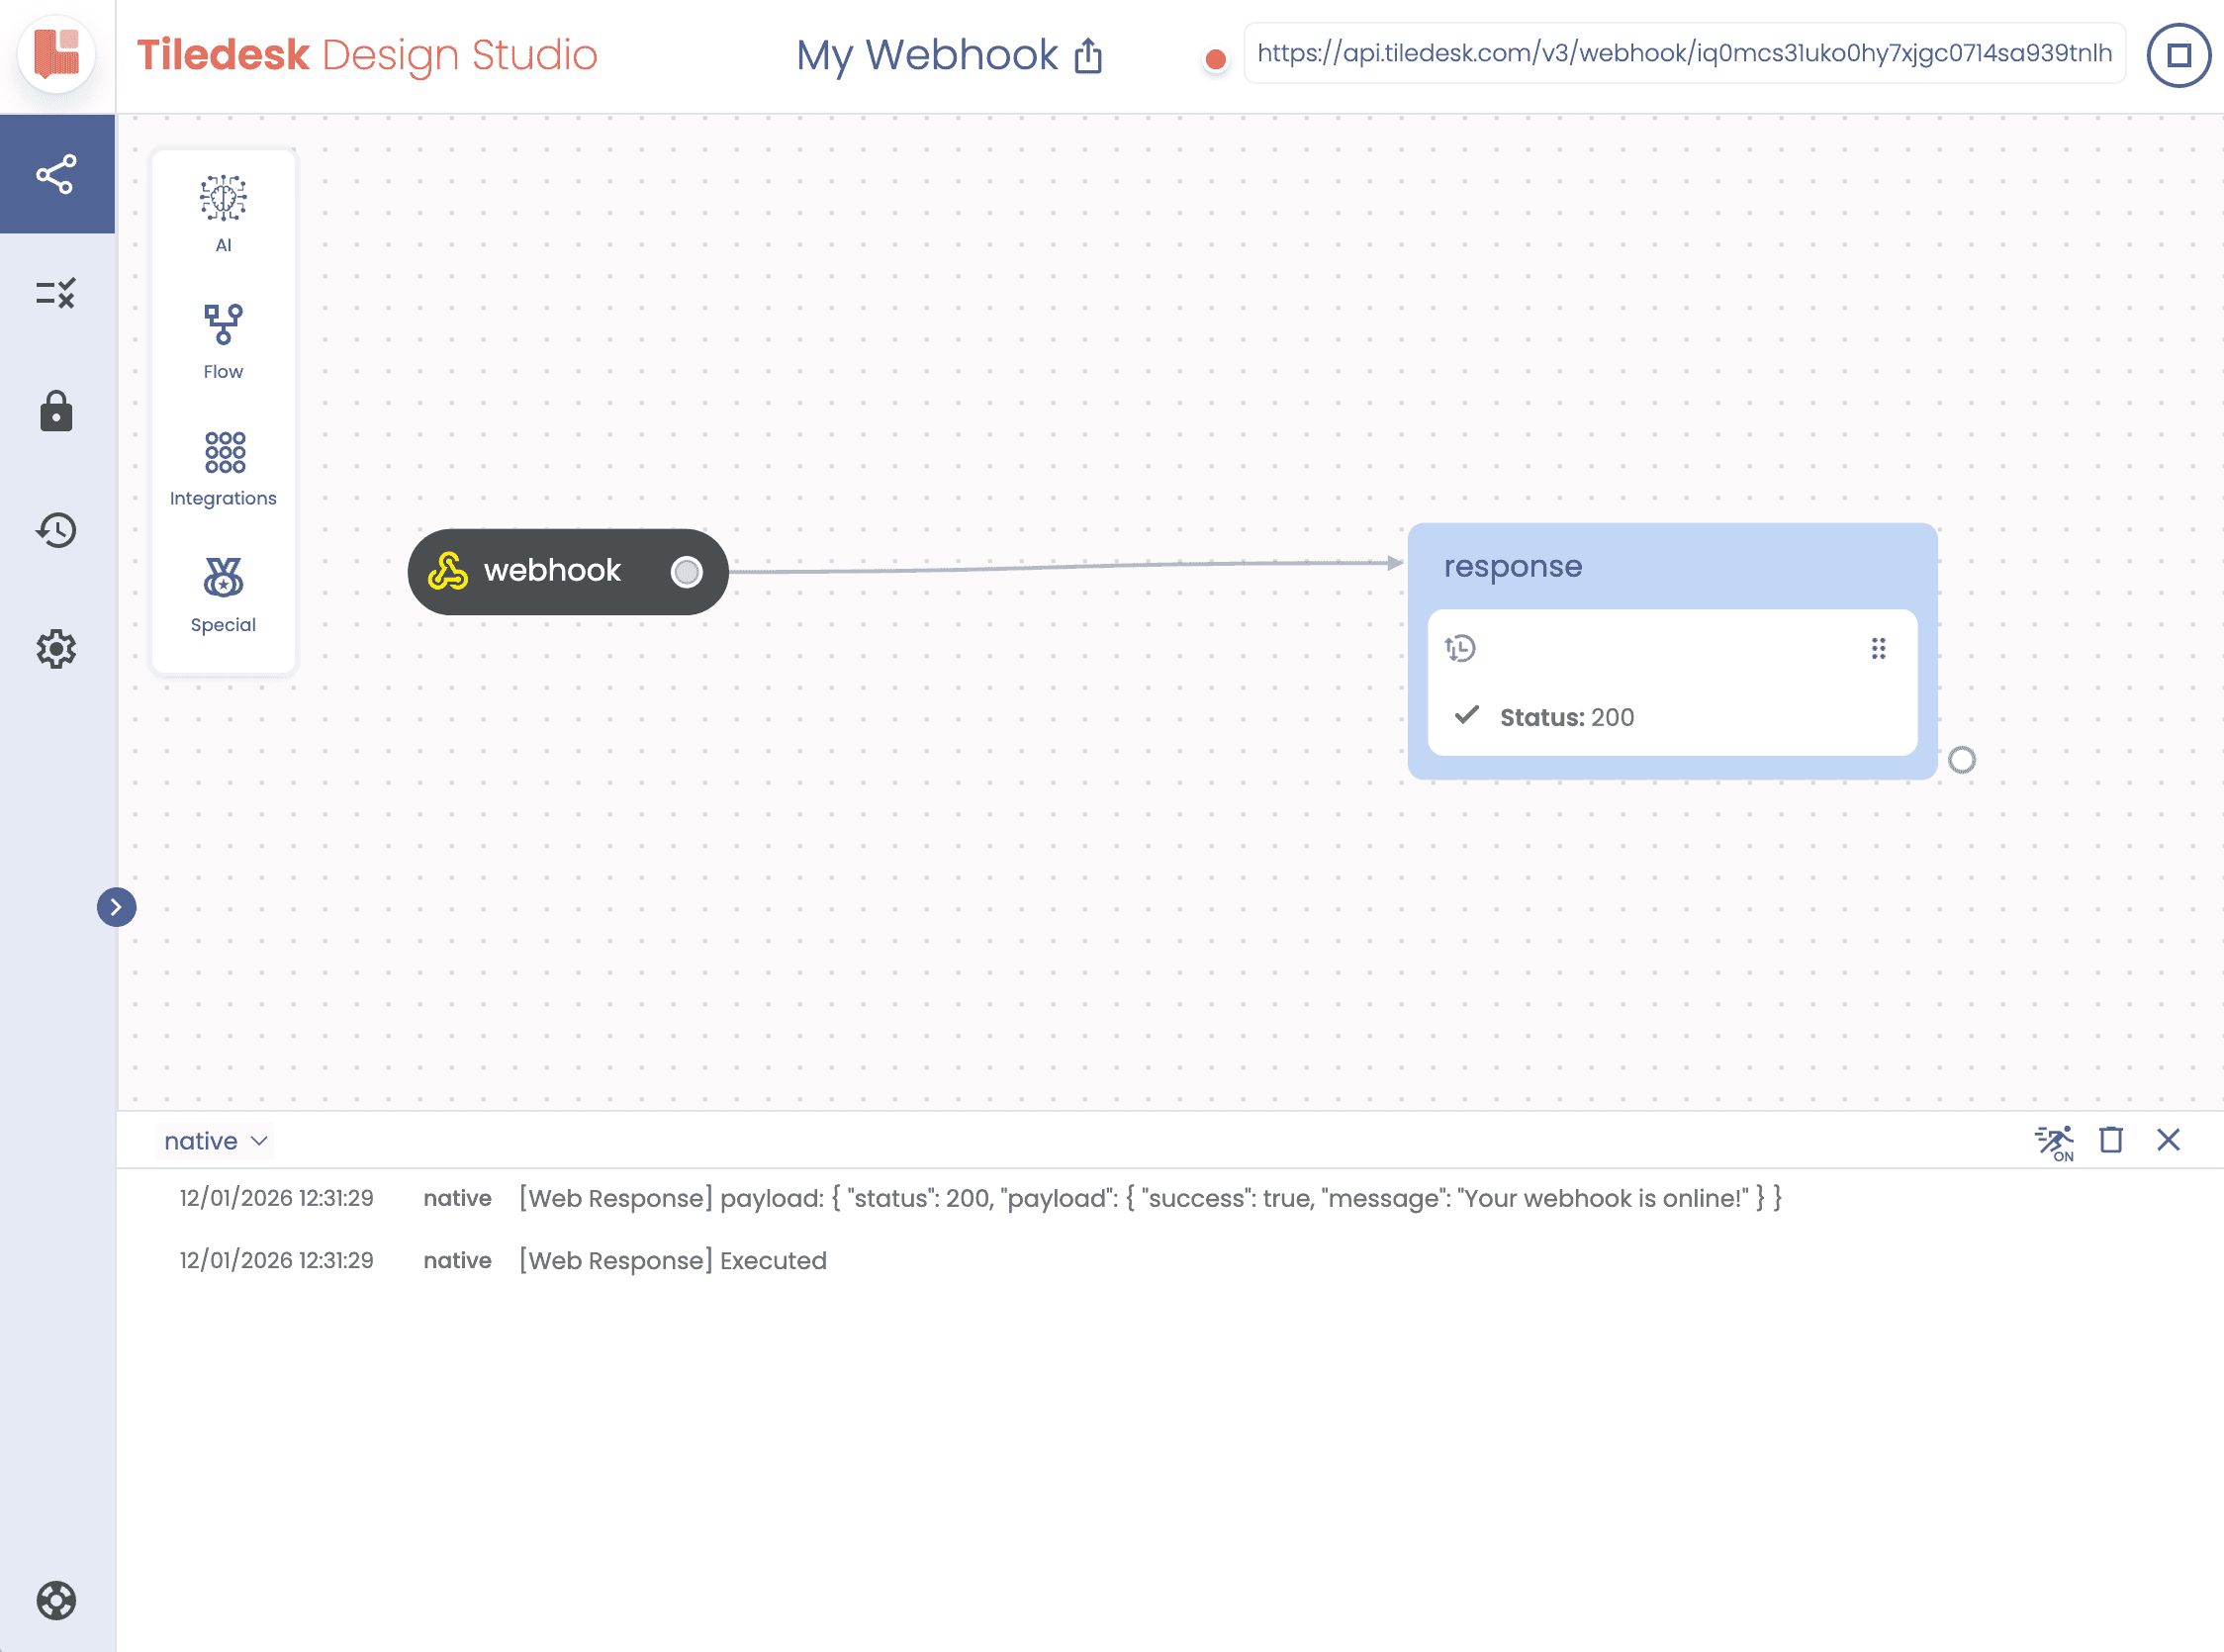Viewport: 2224px width, 1652px height.
Task: Select the Status: 200 action row
Action: click(x=1672, y=717)
